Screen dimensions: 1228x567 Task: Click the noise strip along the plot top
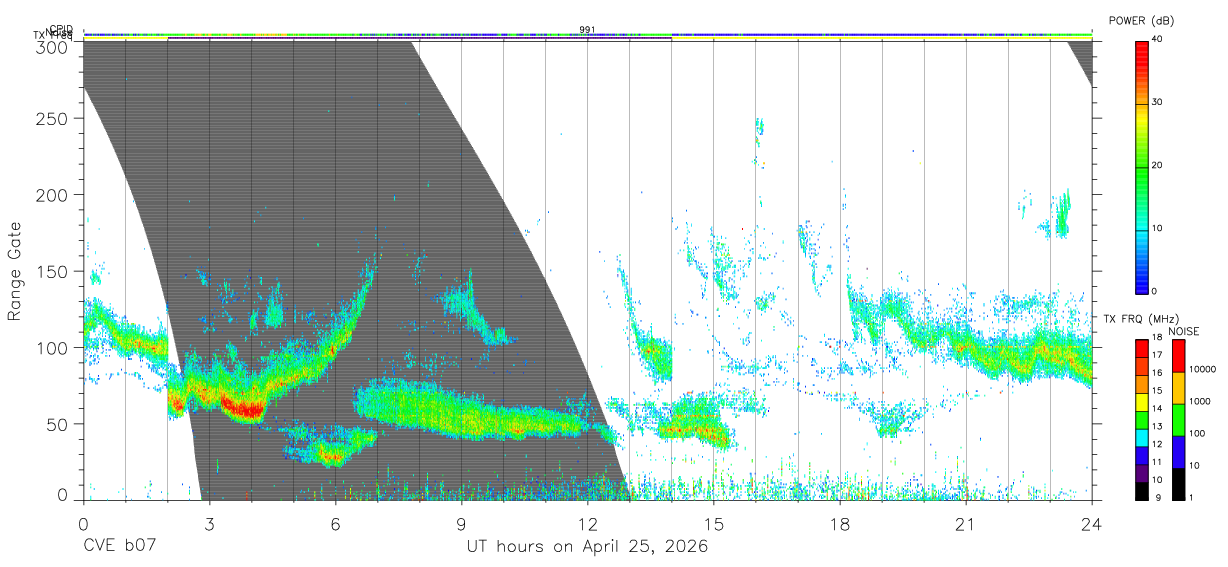point(587,34)
